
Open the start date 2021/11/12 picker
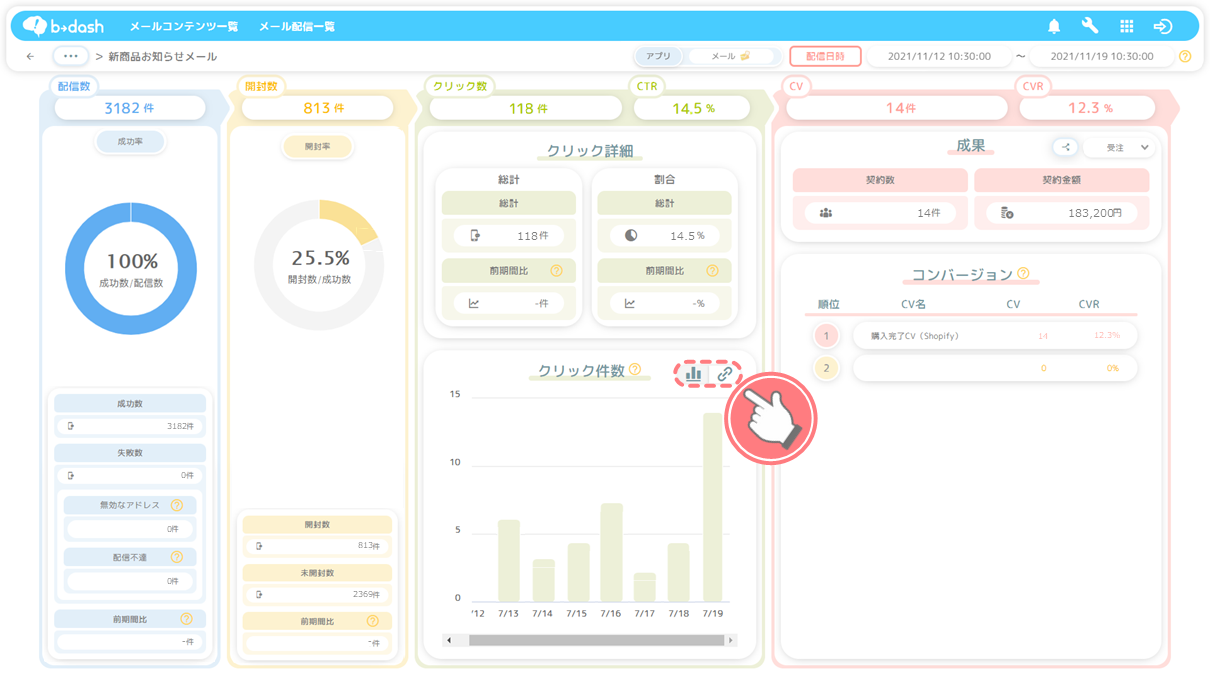coord(938,57)
